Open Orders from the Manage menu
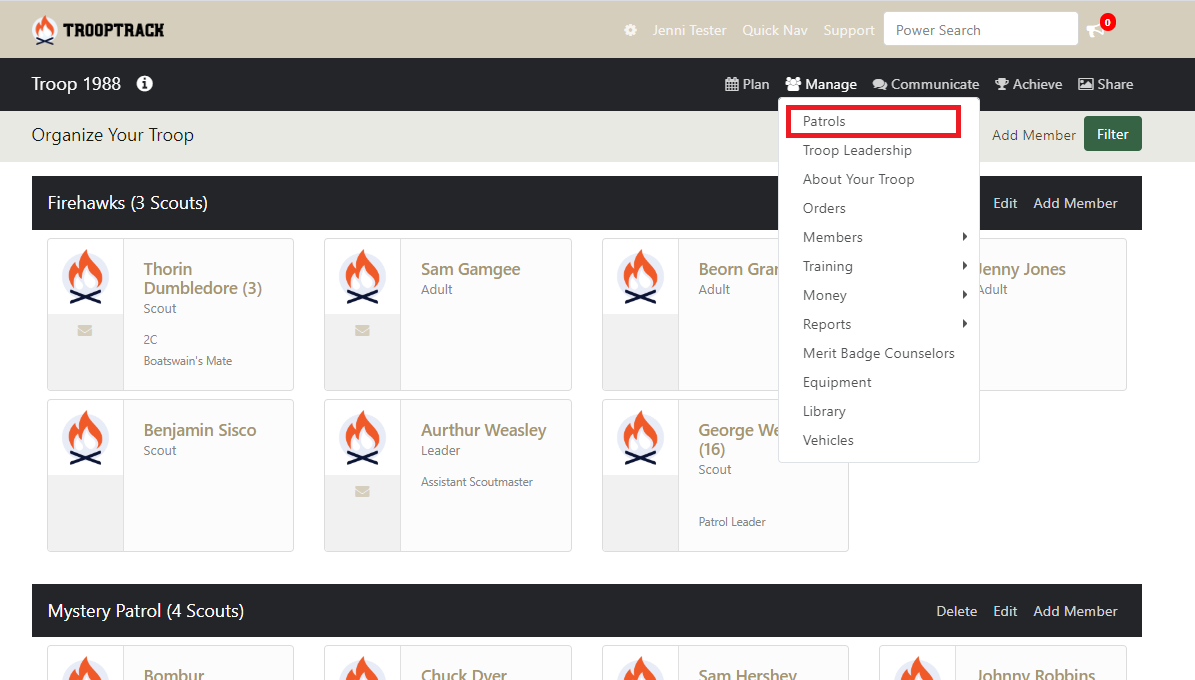Viewport: 1195px width, 680px height. [x=824, y=208]
